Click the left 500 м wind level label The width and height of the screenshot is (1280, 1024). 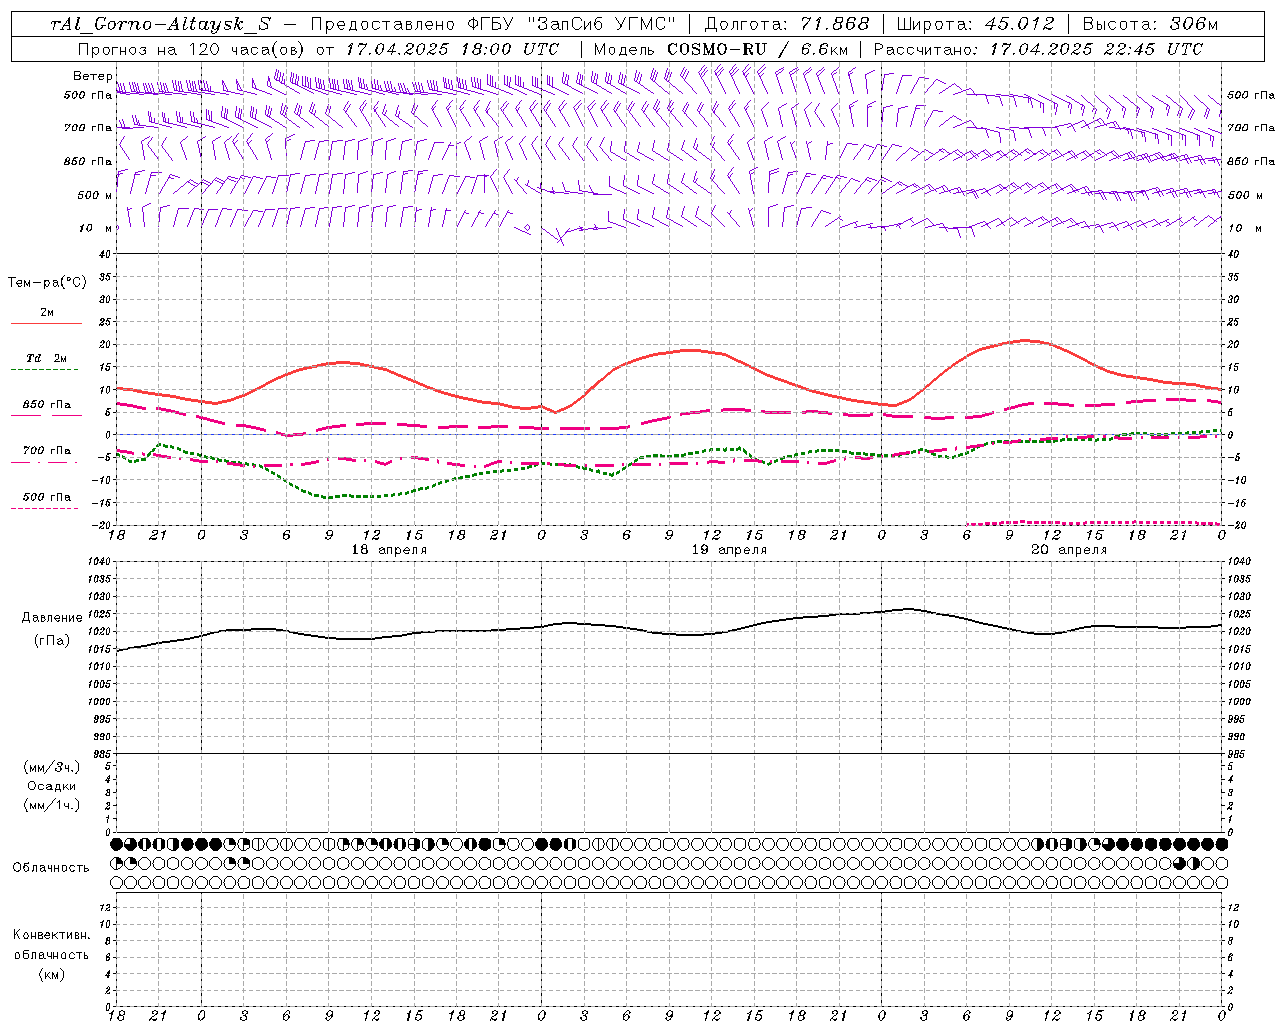coord(94,195)
